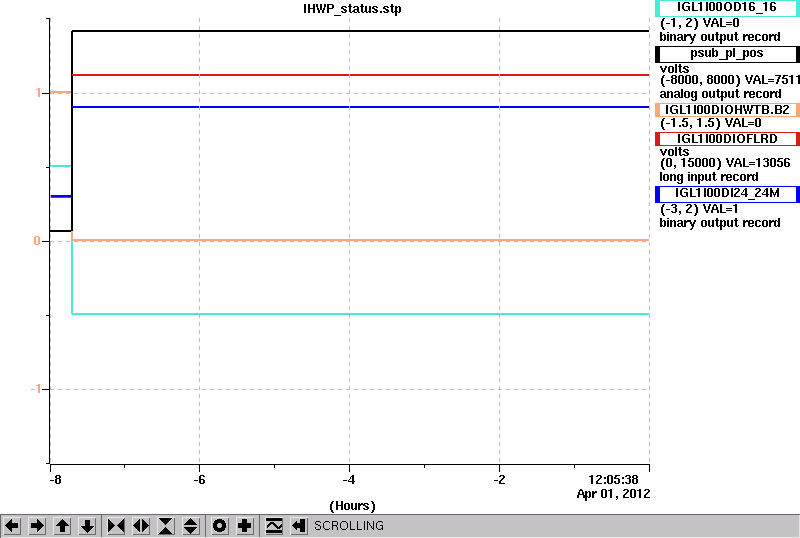Image resolution: width=800 pixels, height=538 pixels.
Task: Click the return-to-scrolling arrow icon
Action: (299, 526)
